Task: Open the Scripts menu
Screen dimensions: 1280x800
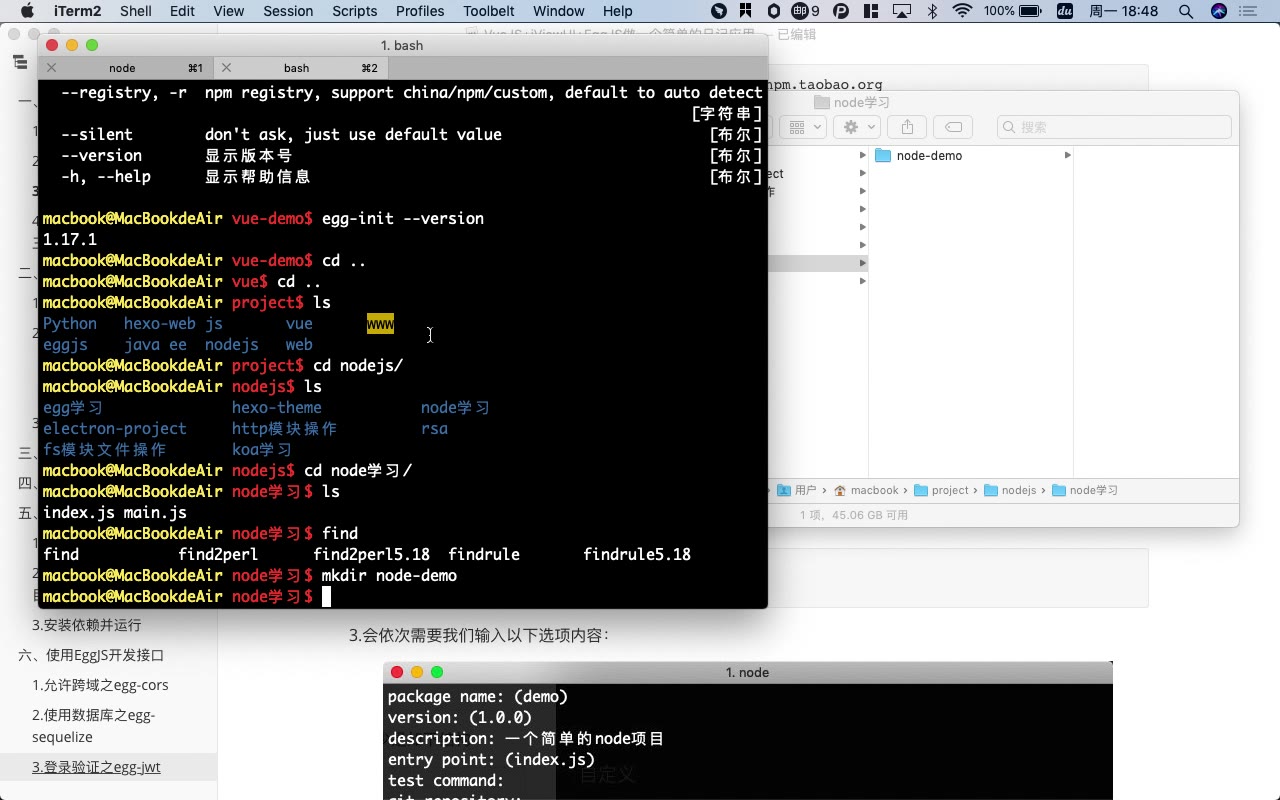Action: 354,11
